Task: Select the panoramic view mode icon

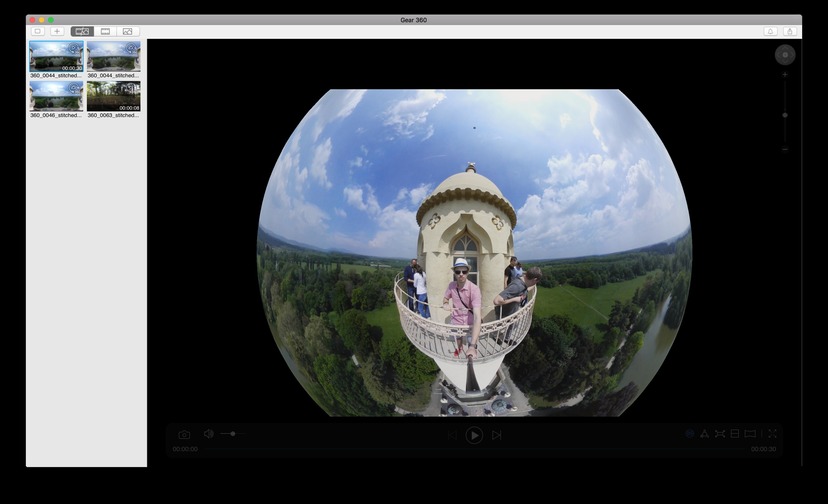Action: [x=750, y=434]
